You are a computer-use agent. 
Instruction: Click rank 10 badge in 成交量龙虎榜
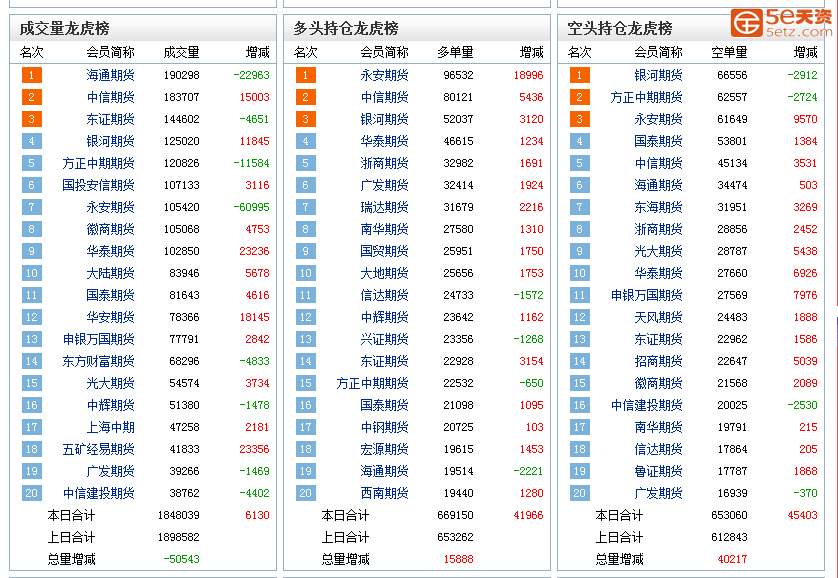tap(32, 273)
